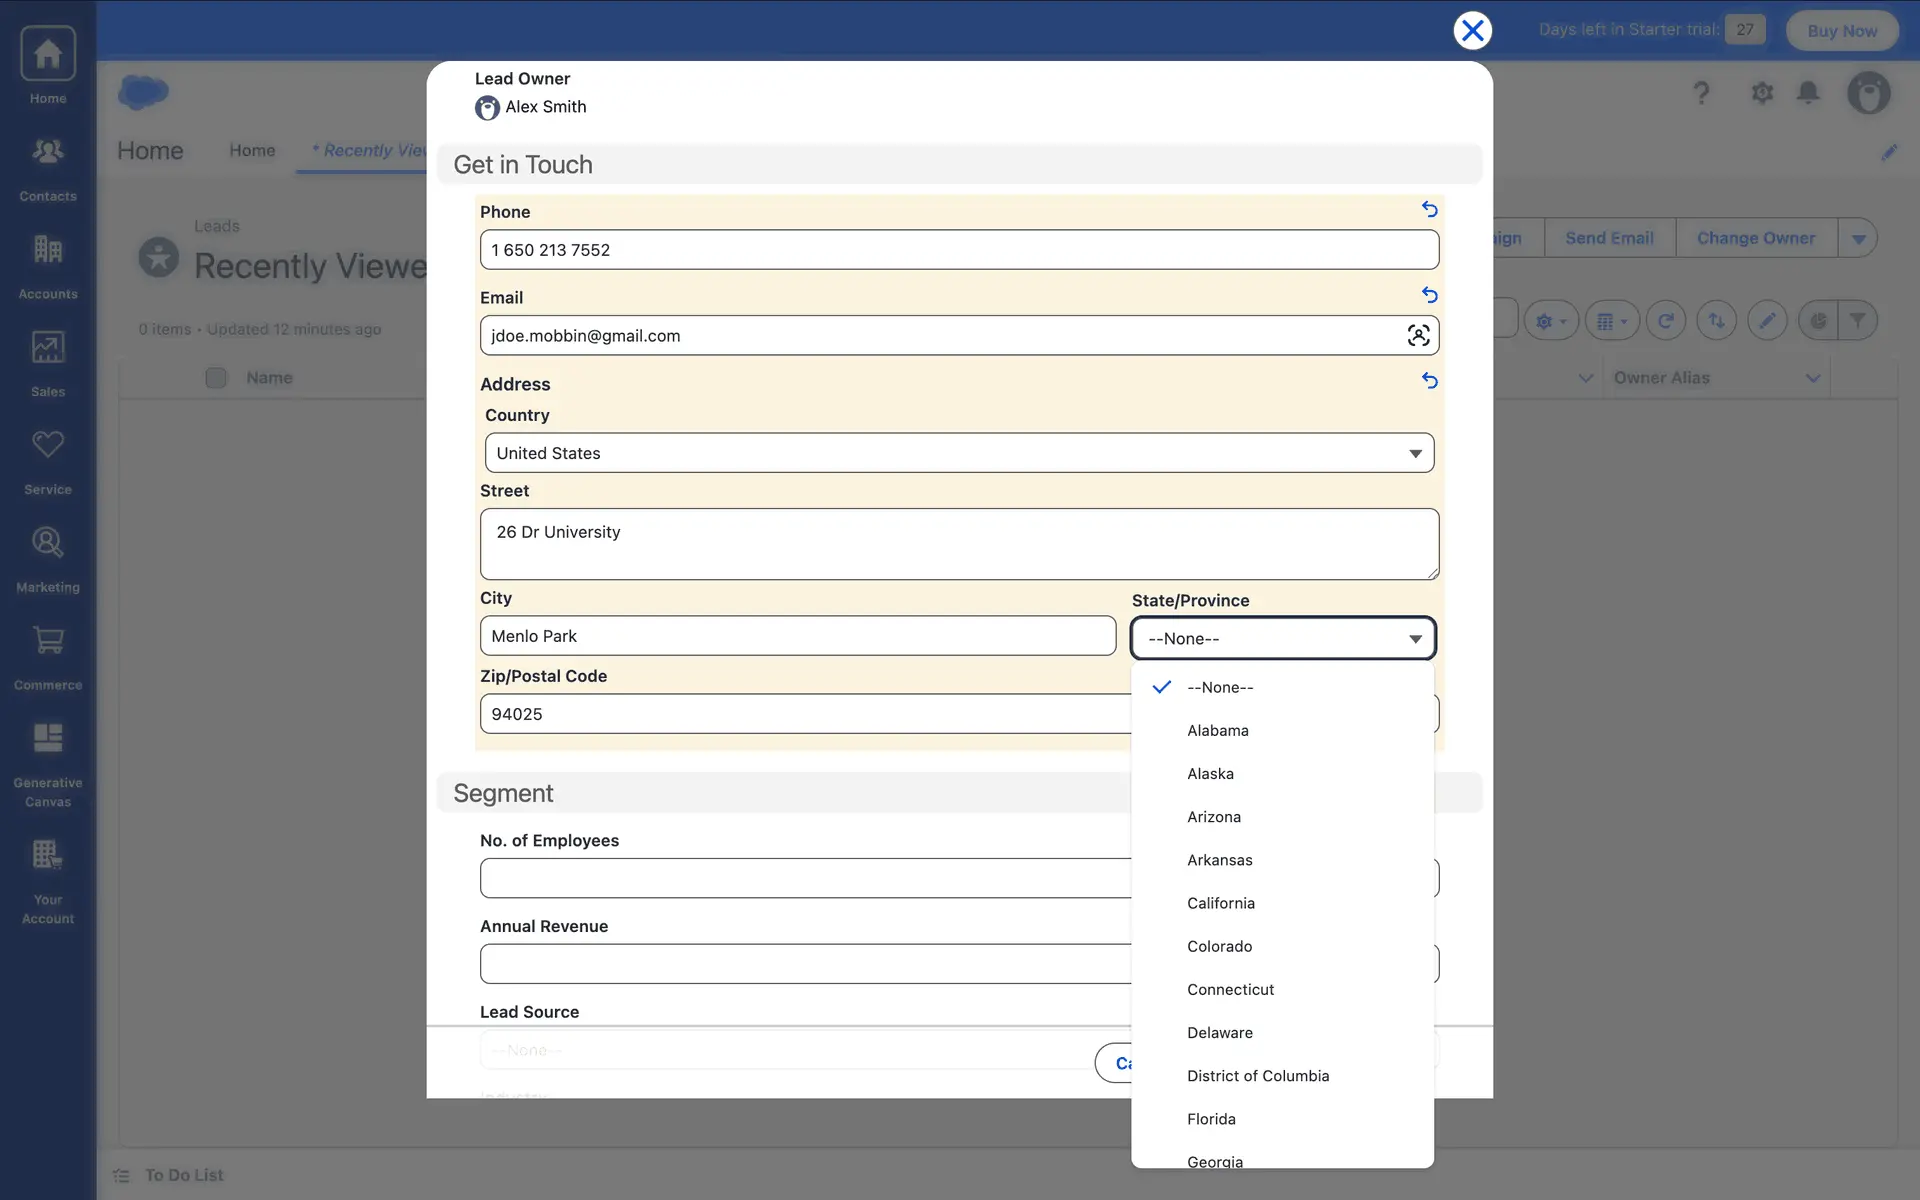The height and width of the screenshot is (1200, 1920).
Task: Pick District of Columbia option
Action: pos(1257,1076)
